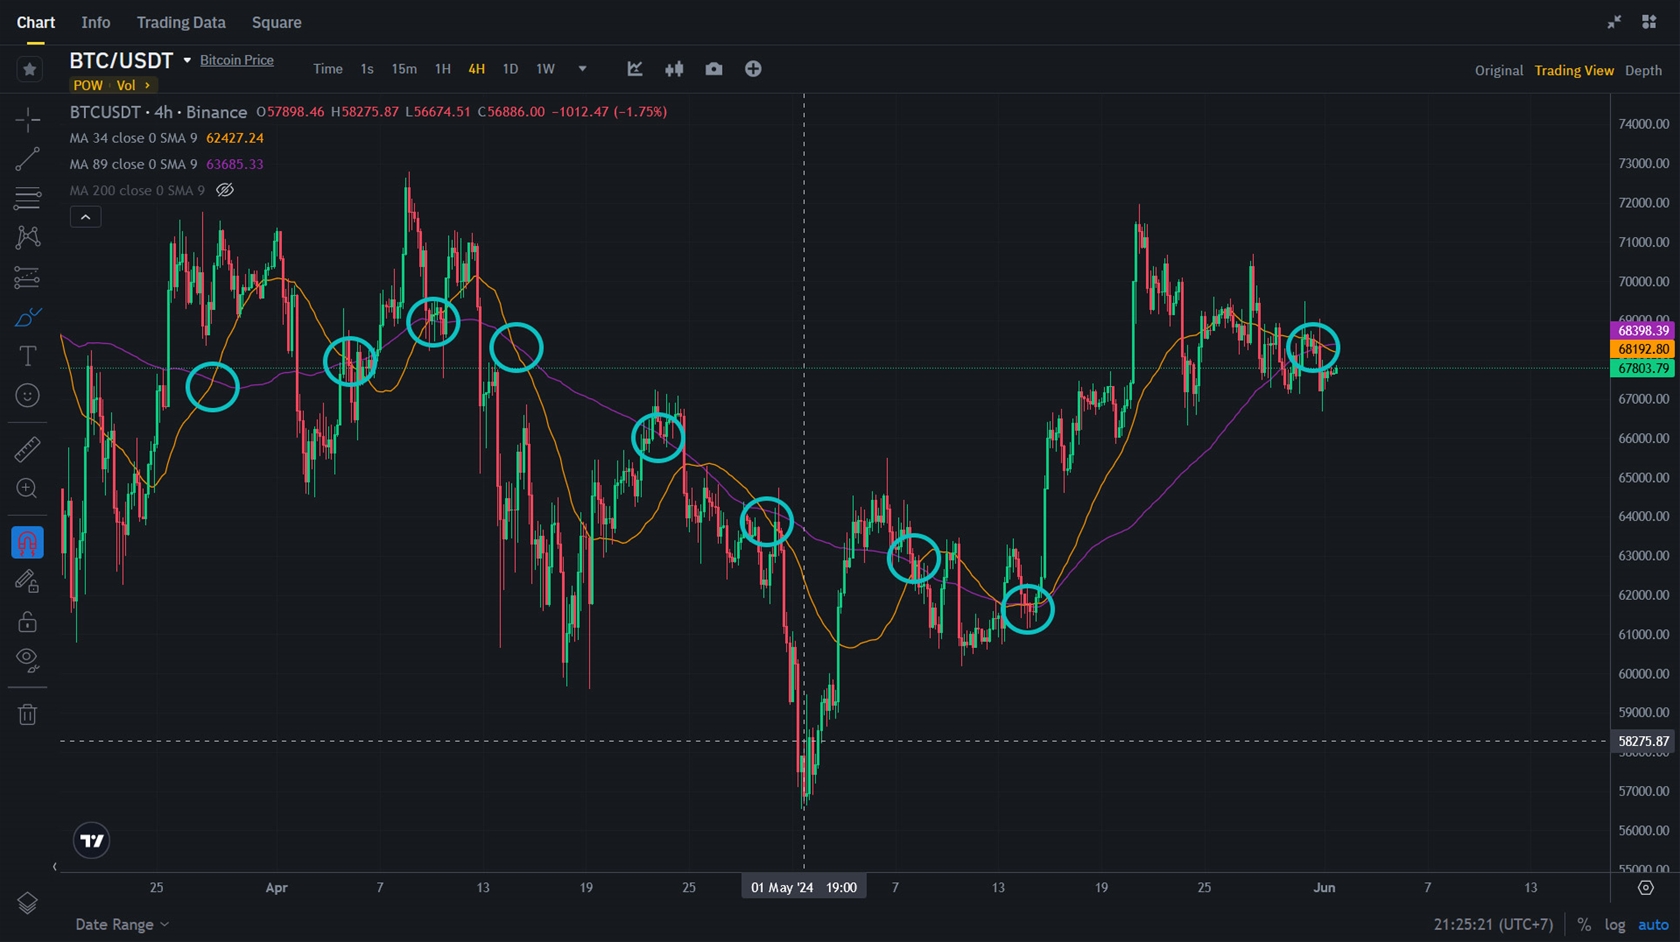Viewport: 1680px width, 942px height.
Task: Select the 1D interval
Action: click(x=510, y=69)
